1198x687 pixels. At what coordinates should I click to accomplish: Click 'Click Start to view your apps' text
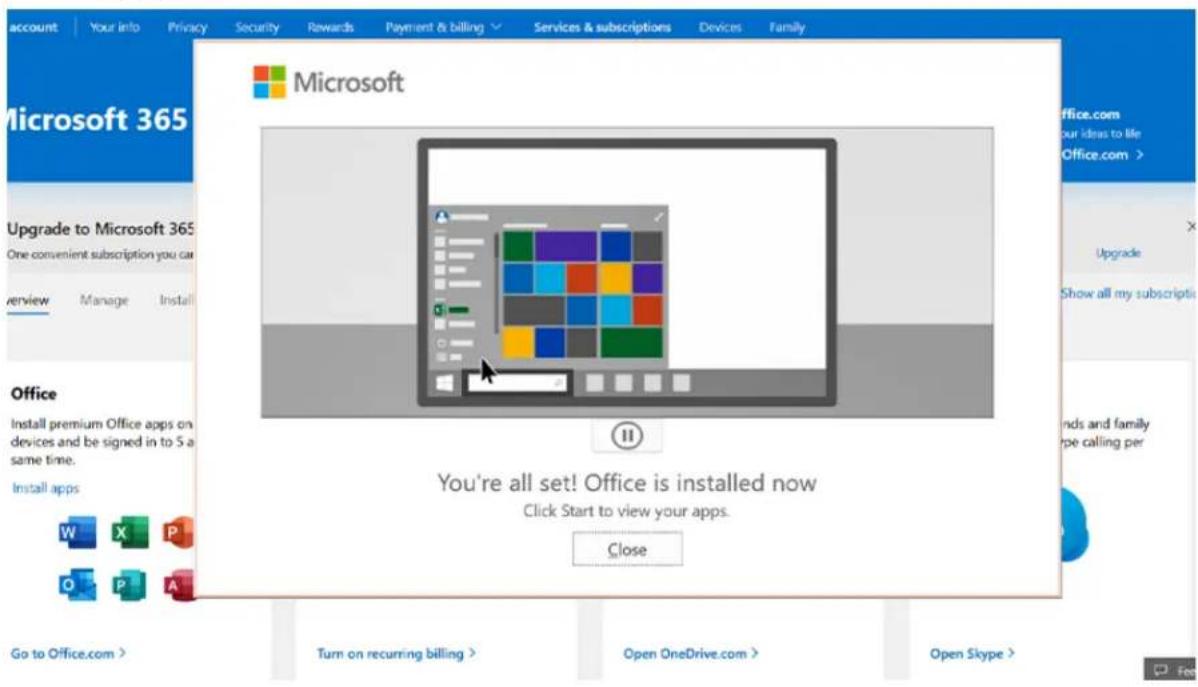[627, 510]
